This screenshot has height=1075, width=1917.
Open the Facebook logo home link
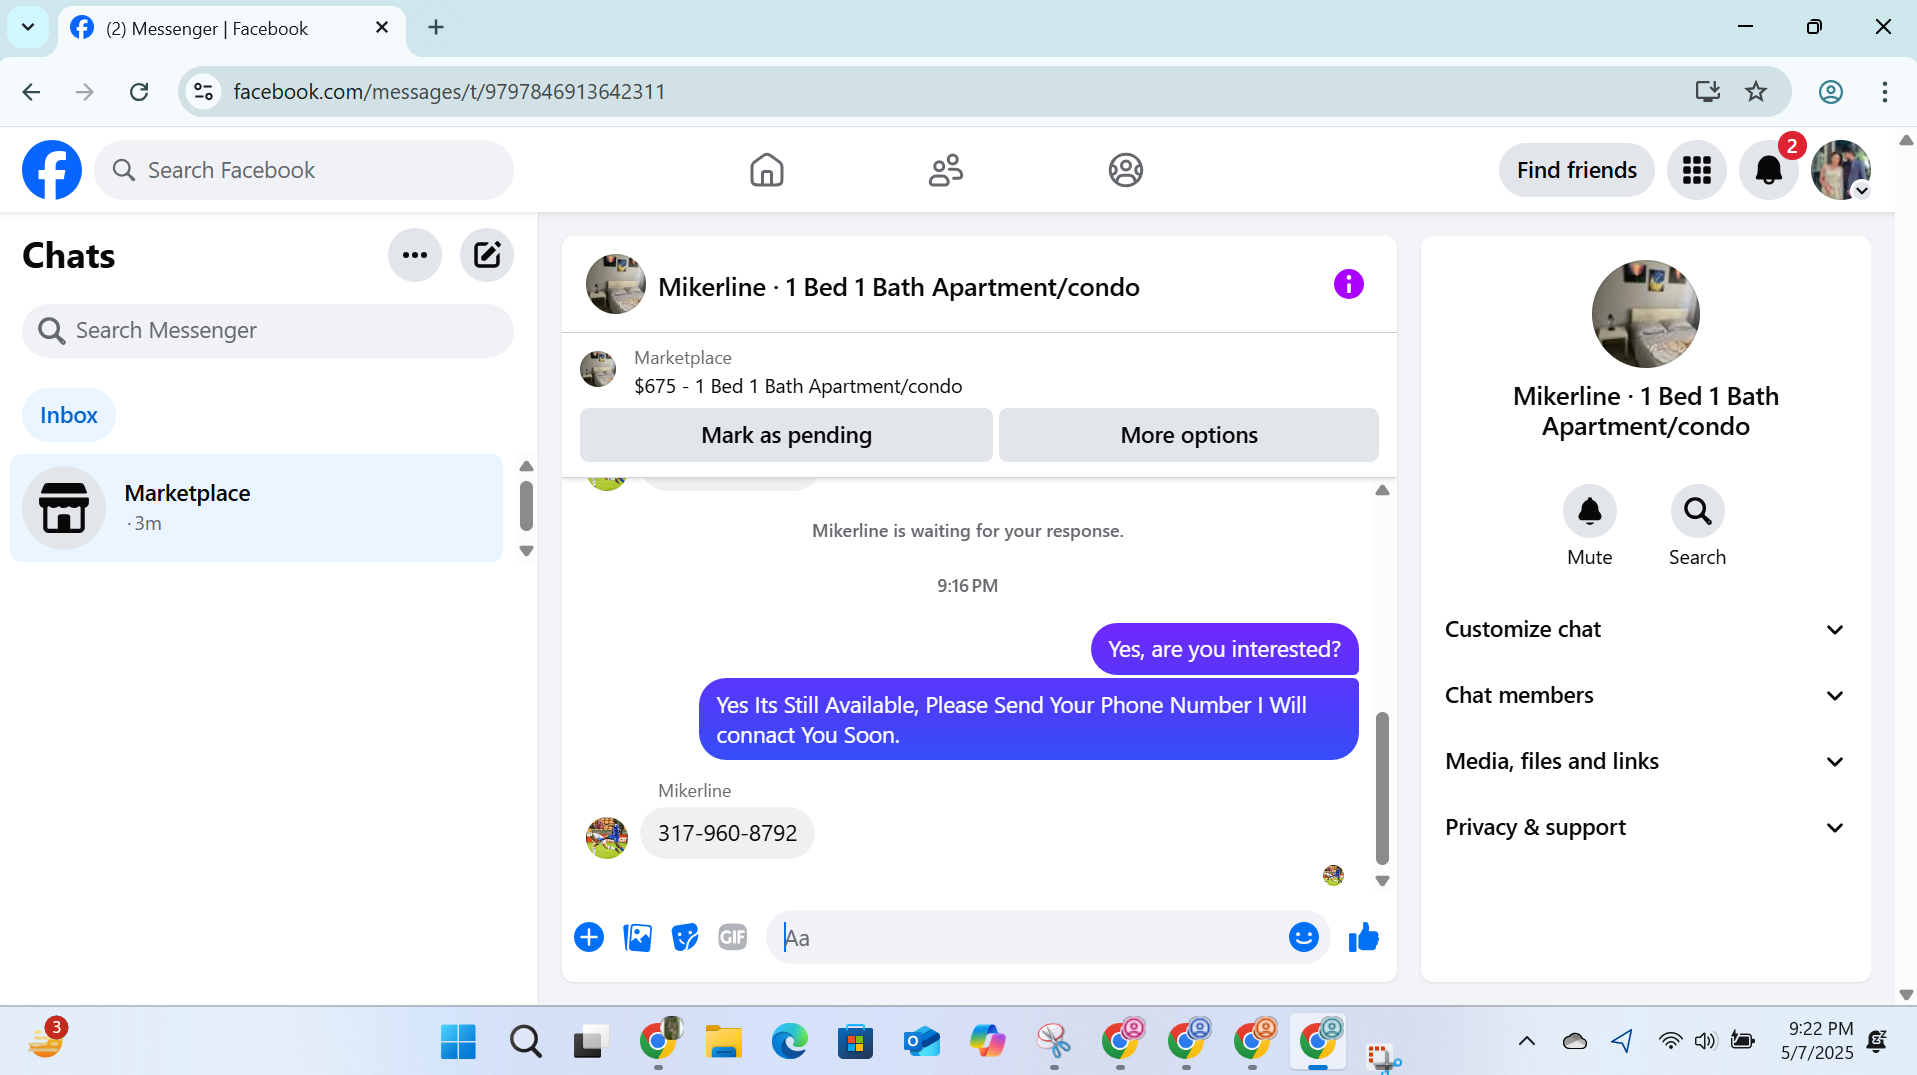(x=52, y=170)
